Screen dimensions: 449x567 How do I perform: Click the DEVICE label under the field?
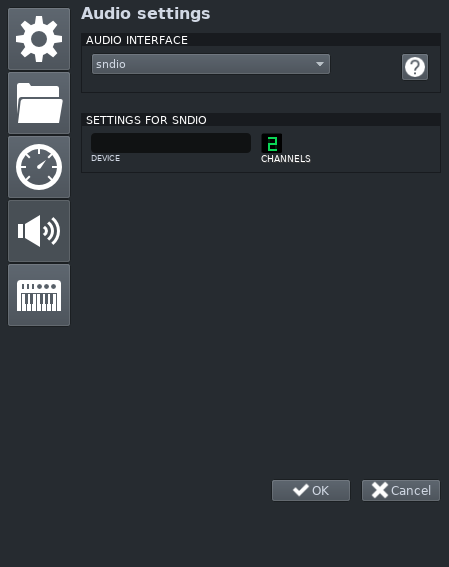click(x=106, y=158)
